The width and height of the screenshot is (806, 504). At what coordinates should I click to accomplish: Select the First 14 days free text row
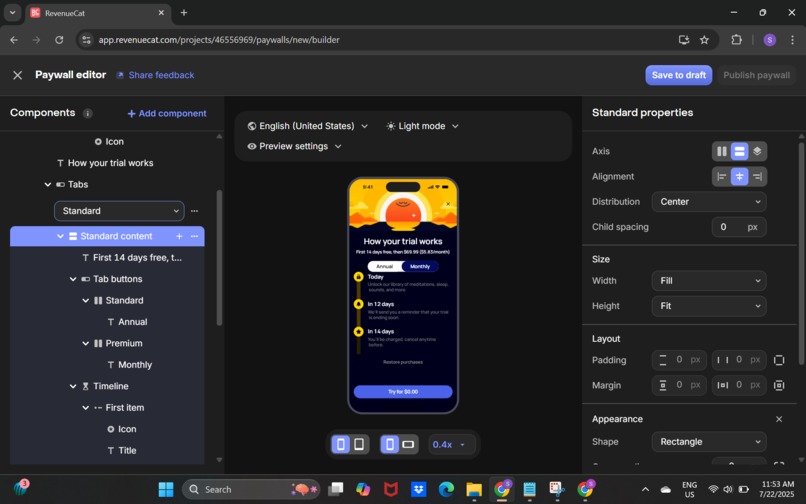[x=132, y=258]
